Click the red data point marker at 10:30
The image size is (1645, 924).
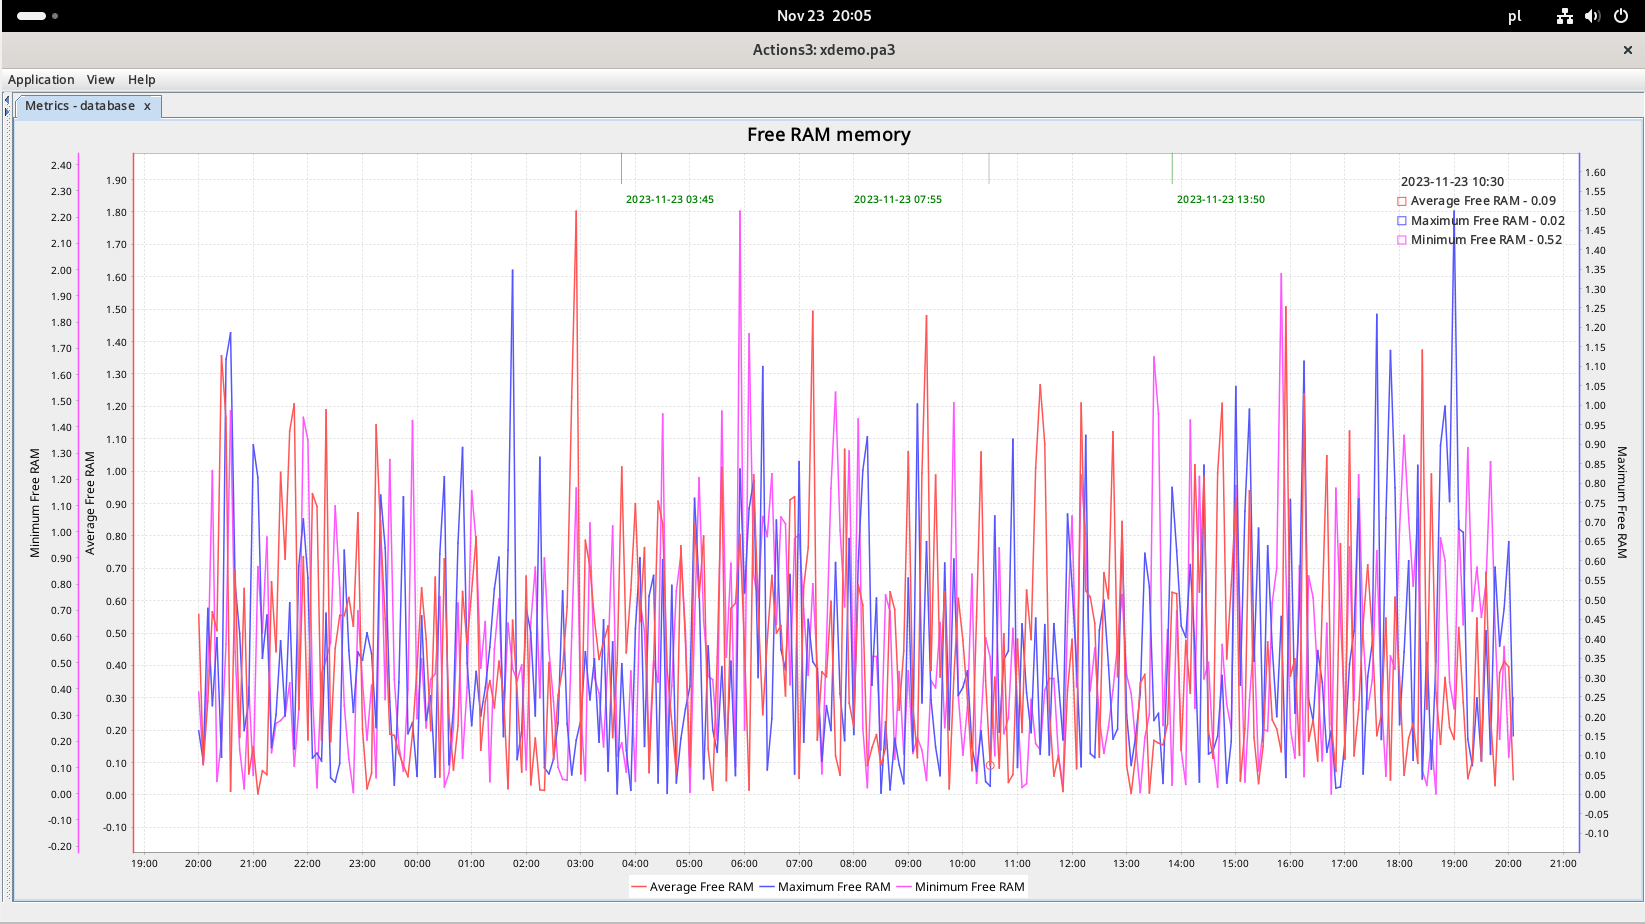(990, 766)
